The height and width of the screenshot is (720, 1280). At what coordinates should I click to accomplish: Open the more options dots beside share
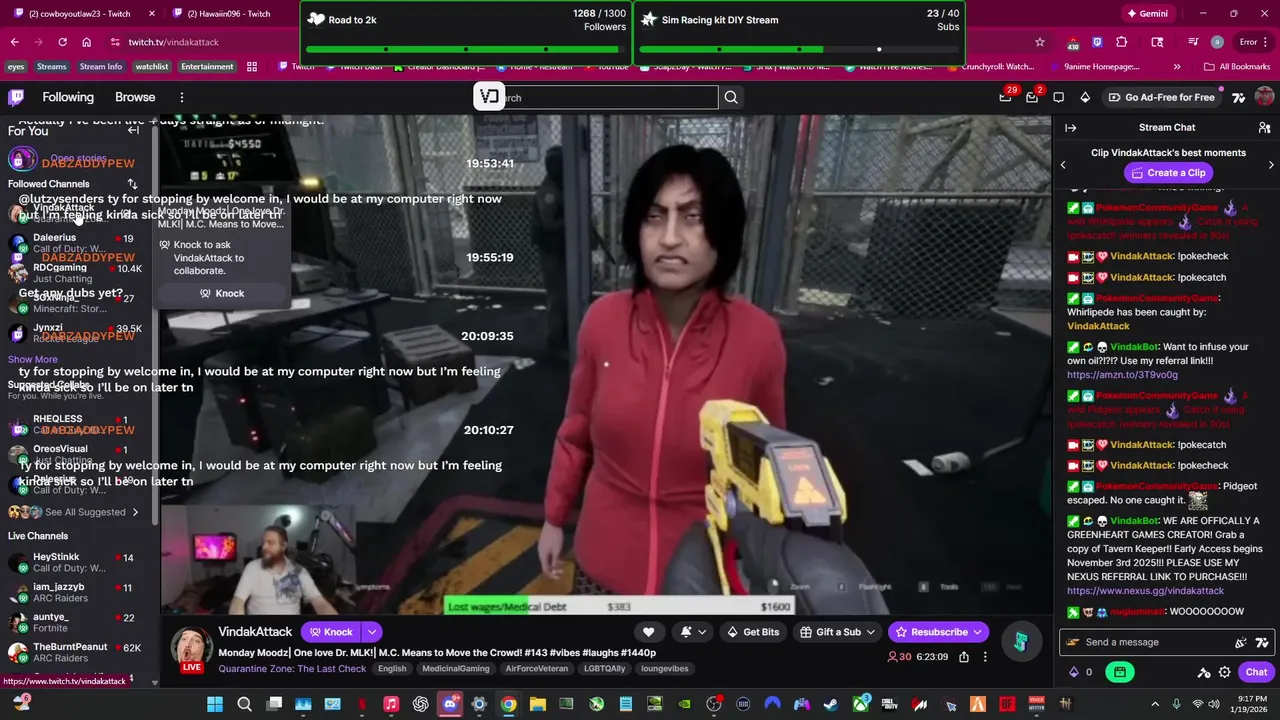point(985,657)
